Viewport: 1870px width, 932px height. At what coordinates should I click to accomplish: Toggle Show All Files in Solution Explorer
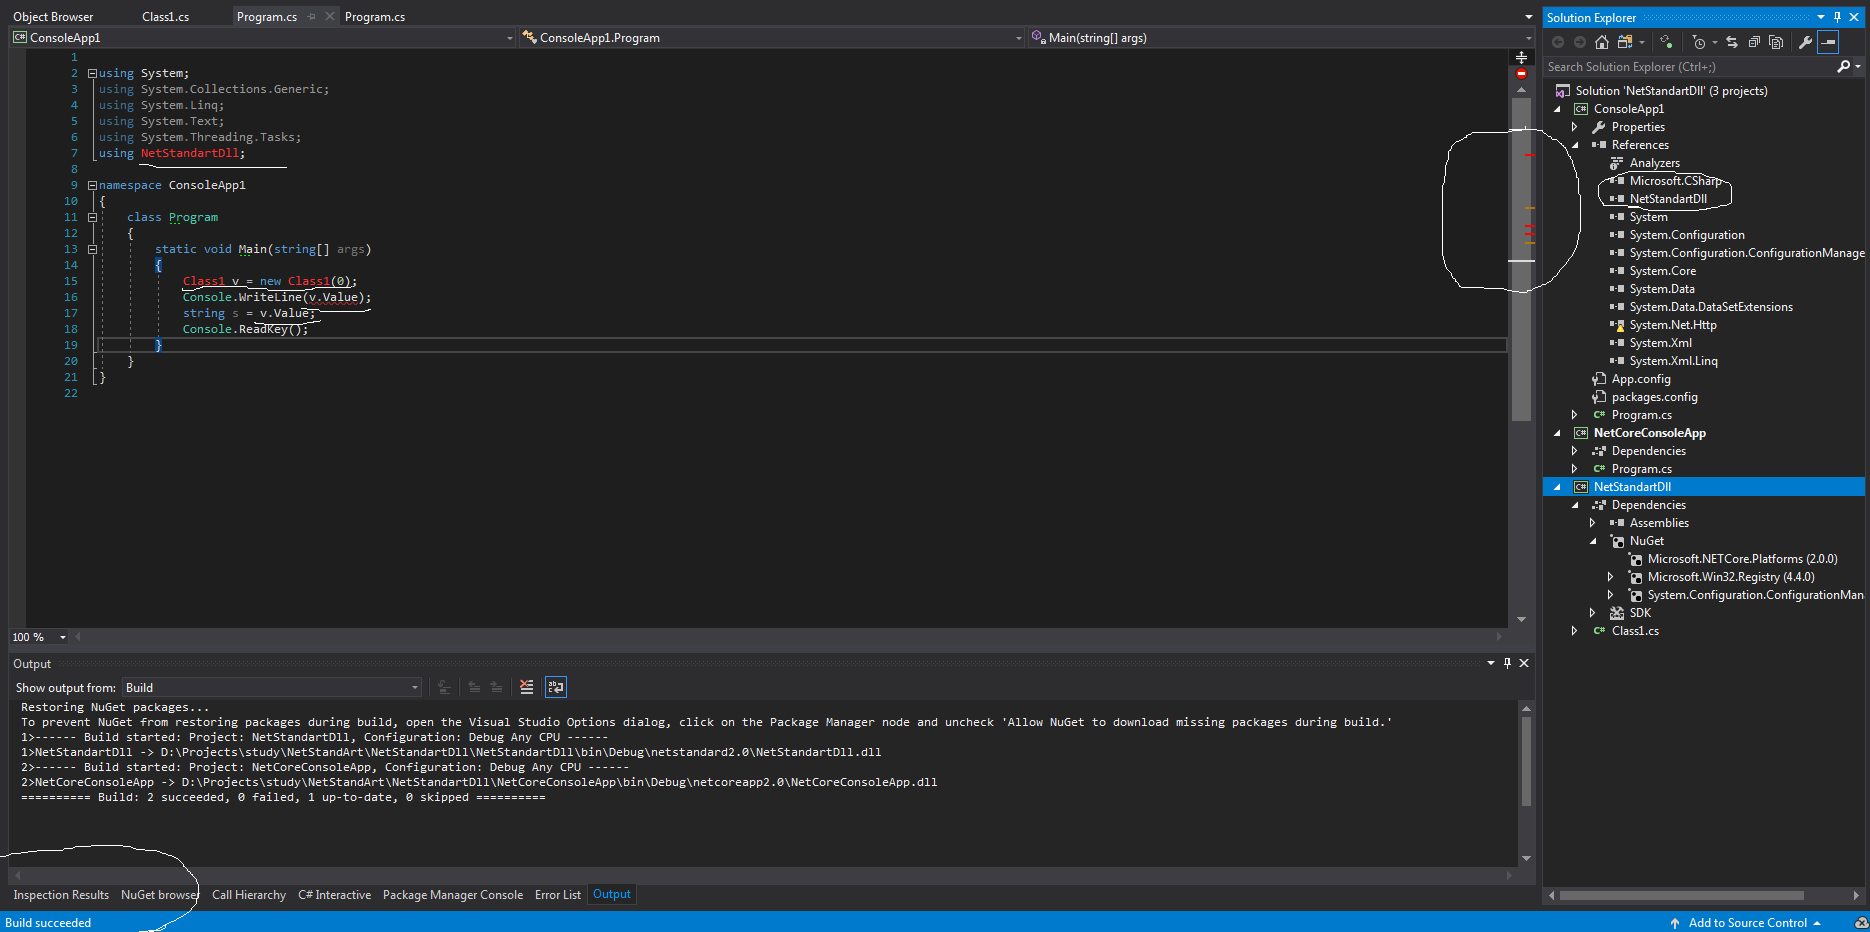1776,42
